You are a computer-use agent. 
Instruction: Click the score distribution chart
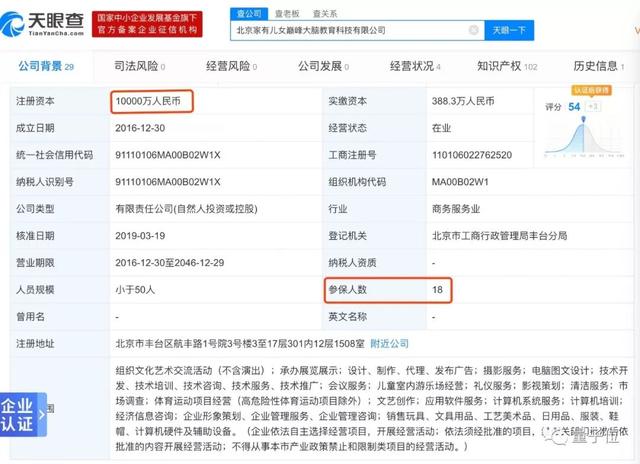coord(584,137)
